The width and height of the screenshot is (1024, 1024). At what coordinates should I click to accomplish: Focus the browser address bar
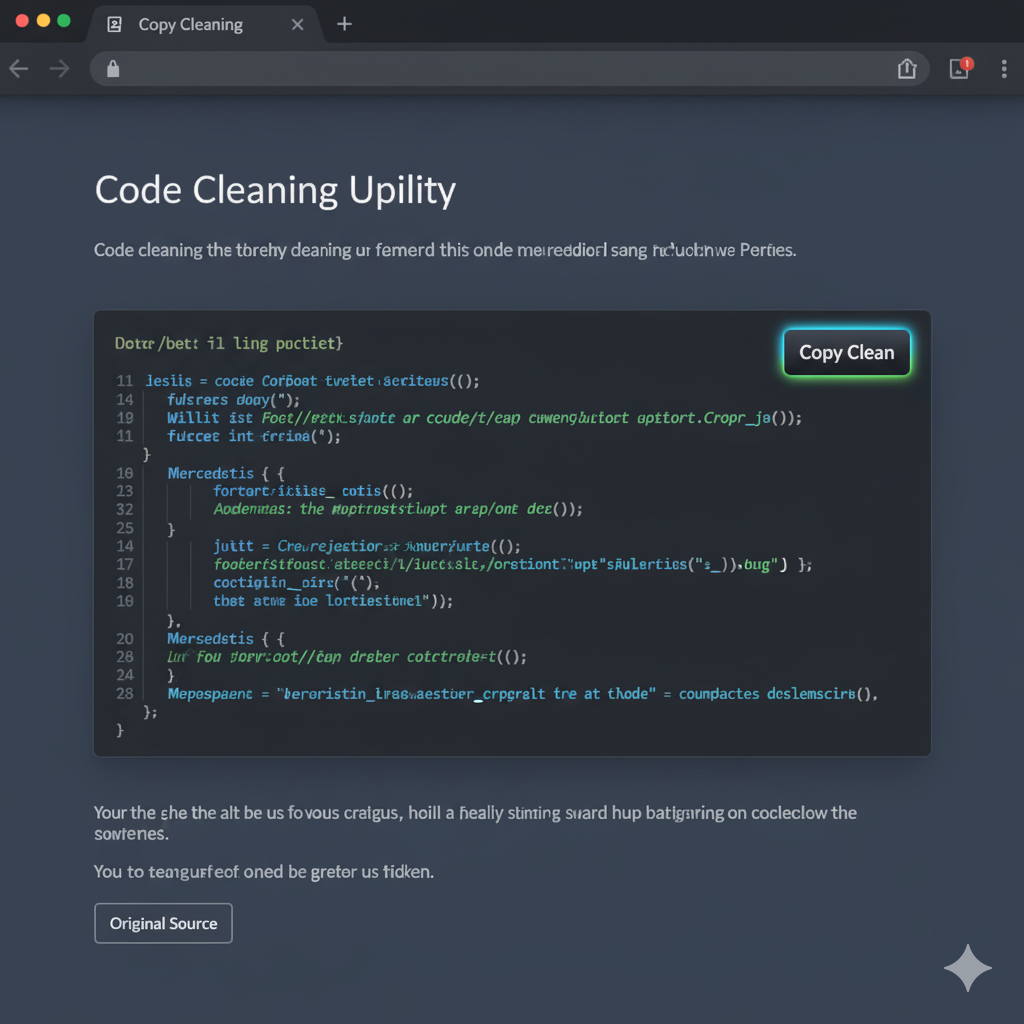pyautogui.click(x=500, y=68)
